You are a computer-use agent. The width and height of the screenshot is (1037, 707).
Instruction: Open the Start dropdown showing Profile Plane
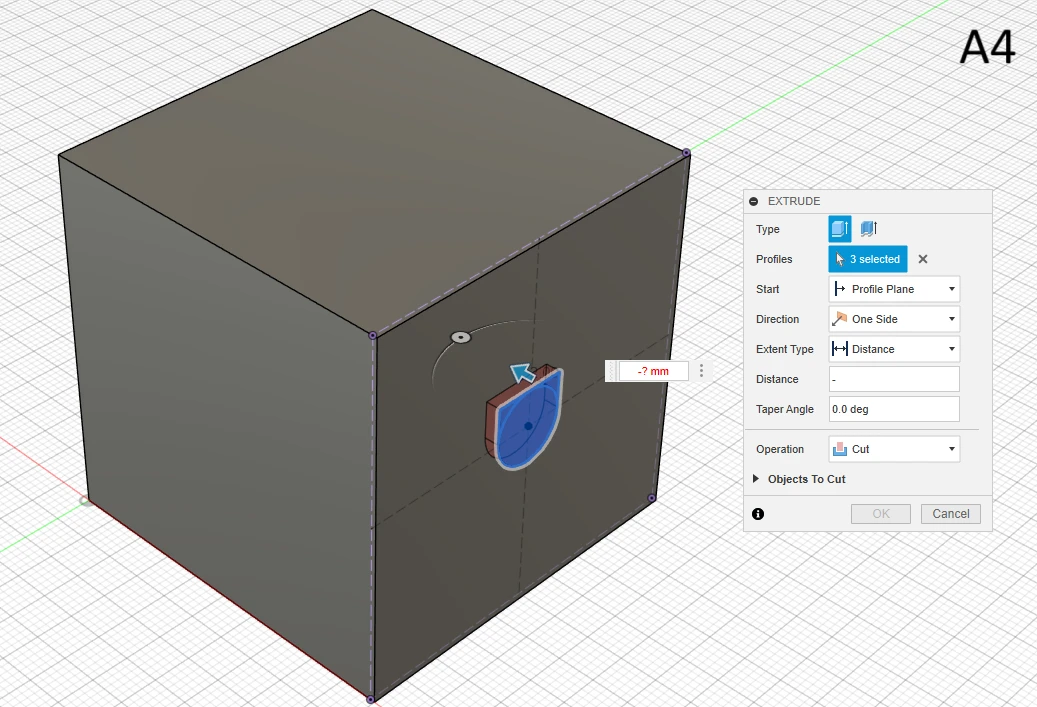(894, 289)
